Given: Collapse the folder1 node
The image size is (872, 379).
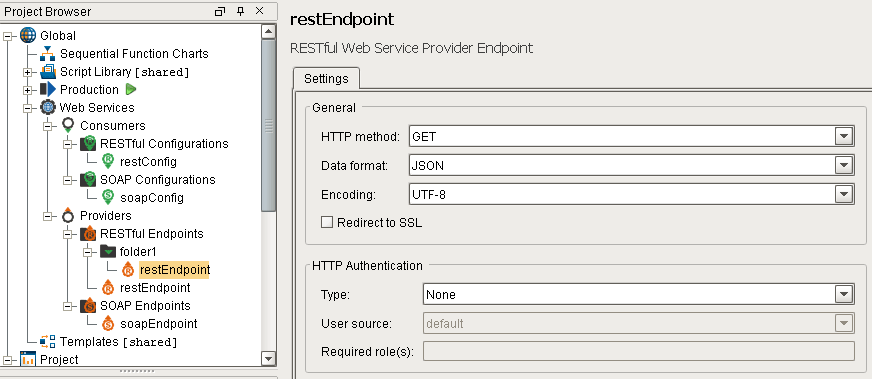Looking at the screenshot, I should (x=87, y=252).
